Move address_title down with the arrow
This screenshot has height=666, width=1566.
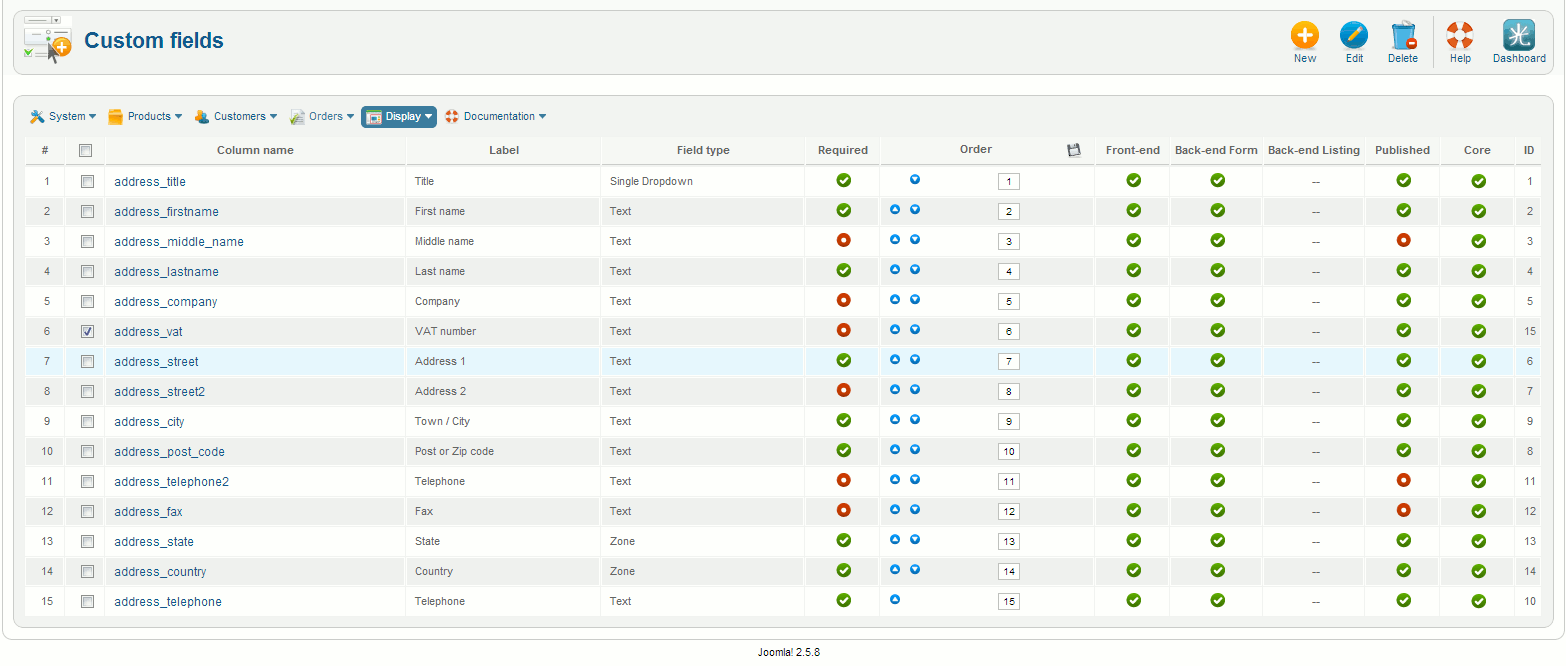[915, 180]
